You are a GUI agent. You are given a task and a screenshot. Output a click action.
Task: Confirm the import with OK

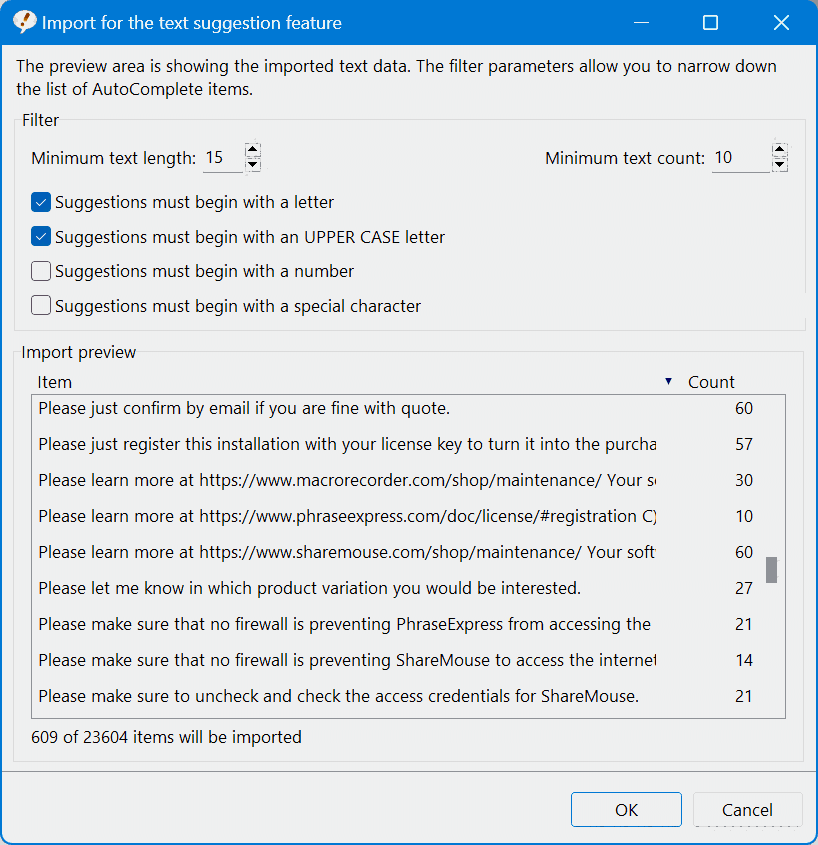tap(626, 809)
